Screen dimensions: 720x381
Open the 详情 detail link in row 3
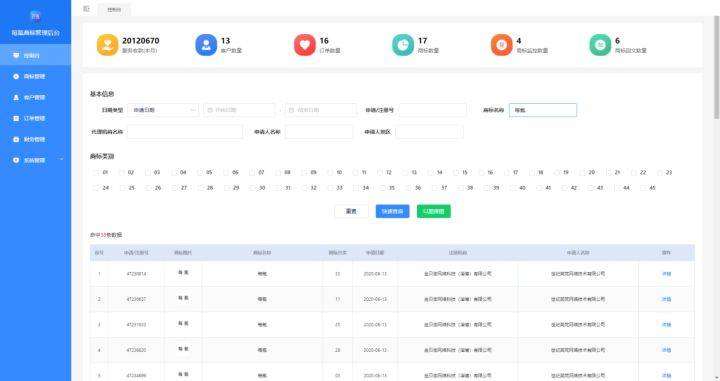click(x=666, y=325)
